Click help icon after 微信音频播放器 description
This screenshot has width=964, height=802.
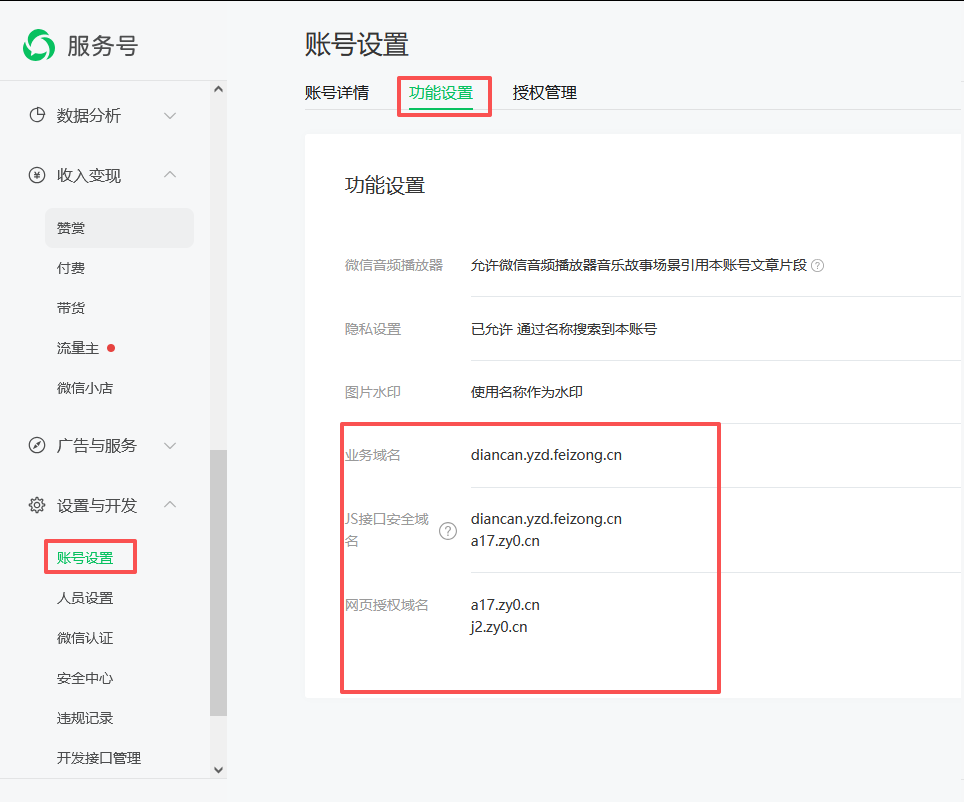(x=817, y=266)
